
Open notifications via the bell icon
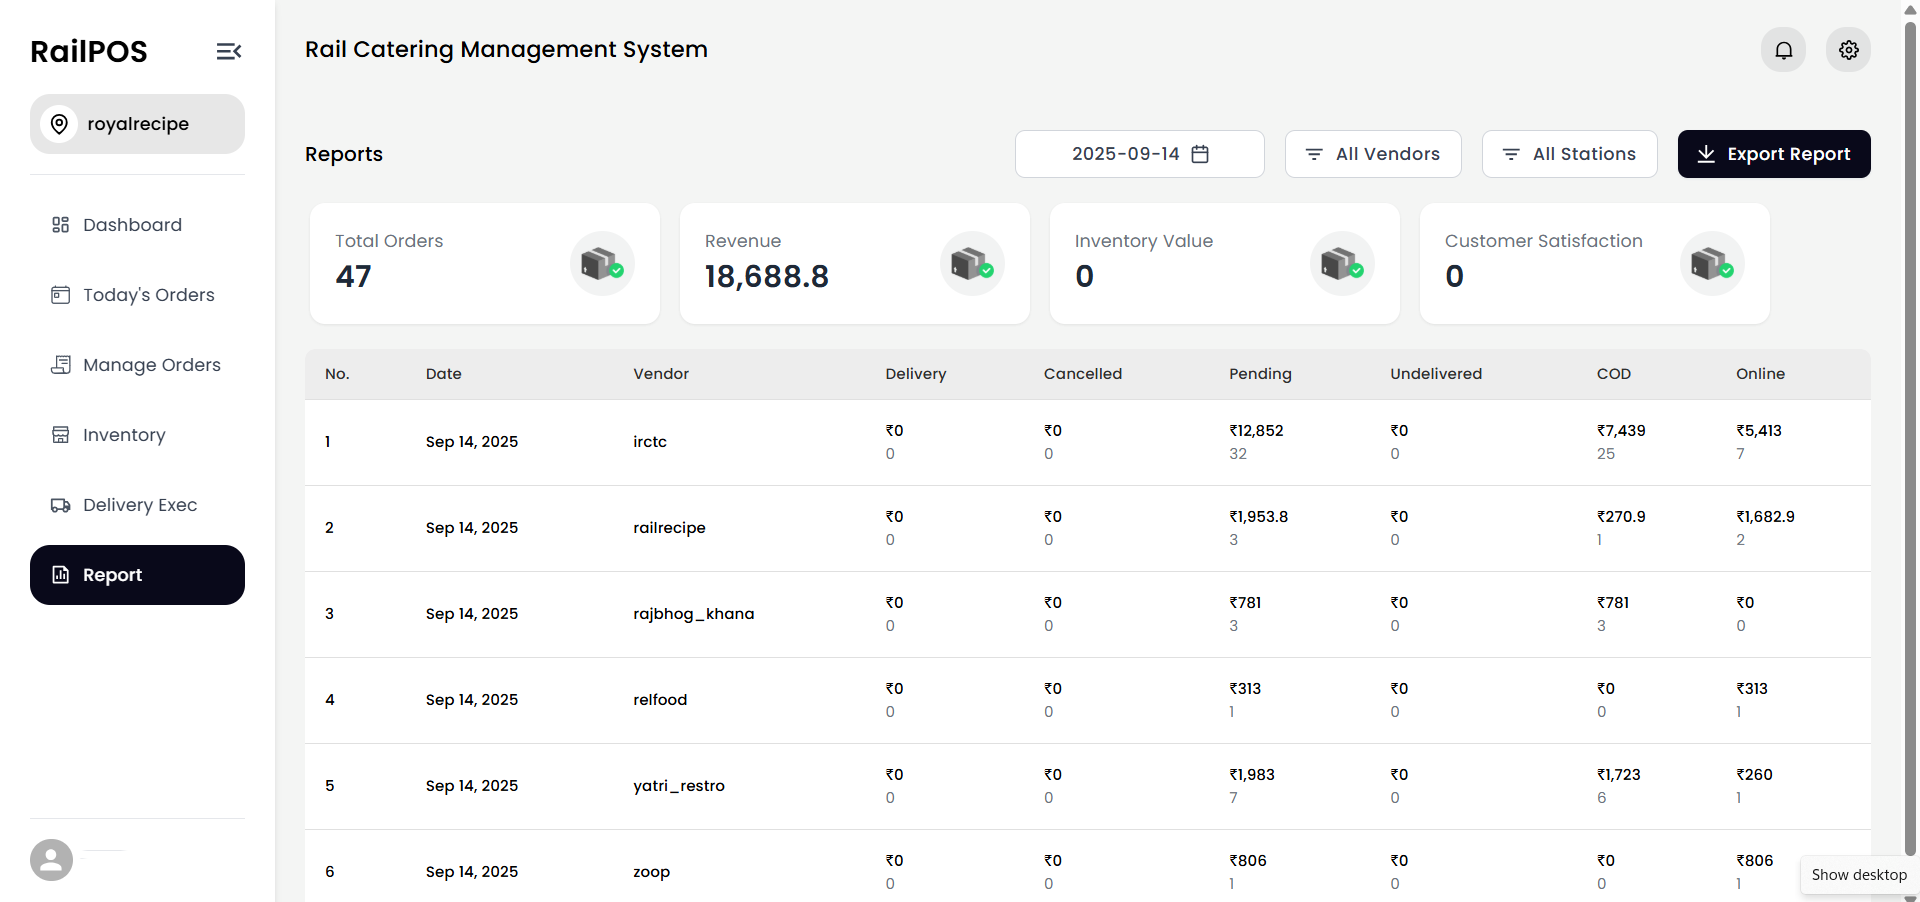point(1784,50)
